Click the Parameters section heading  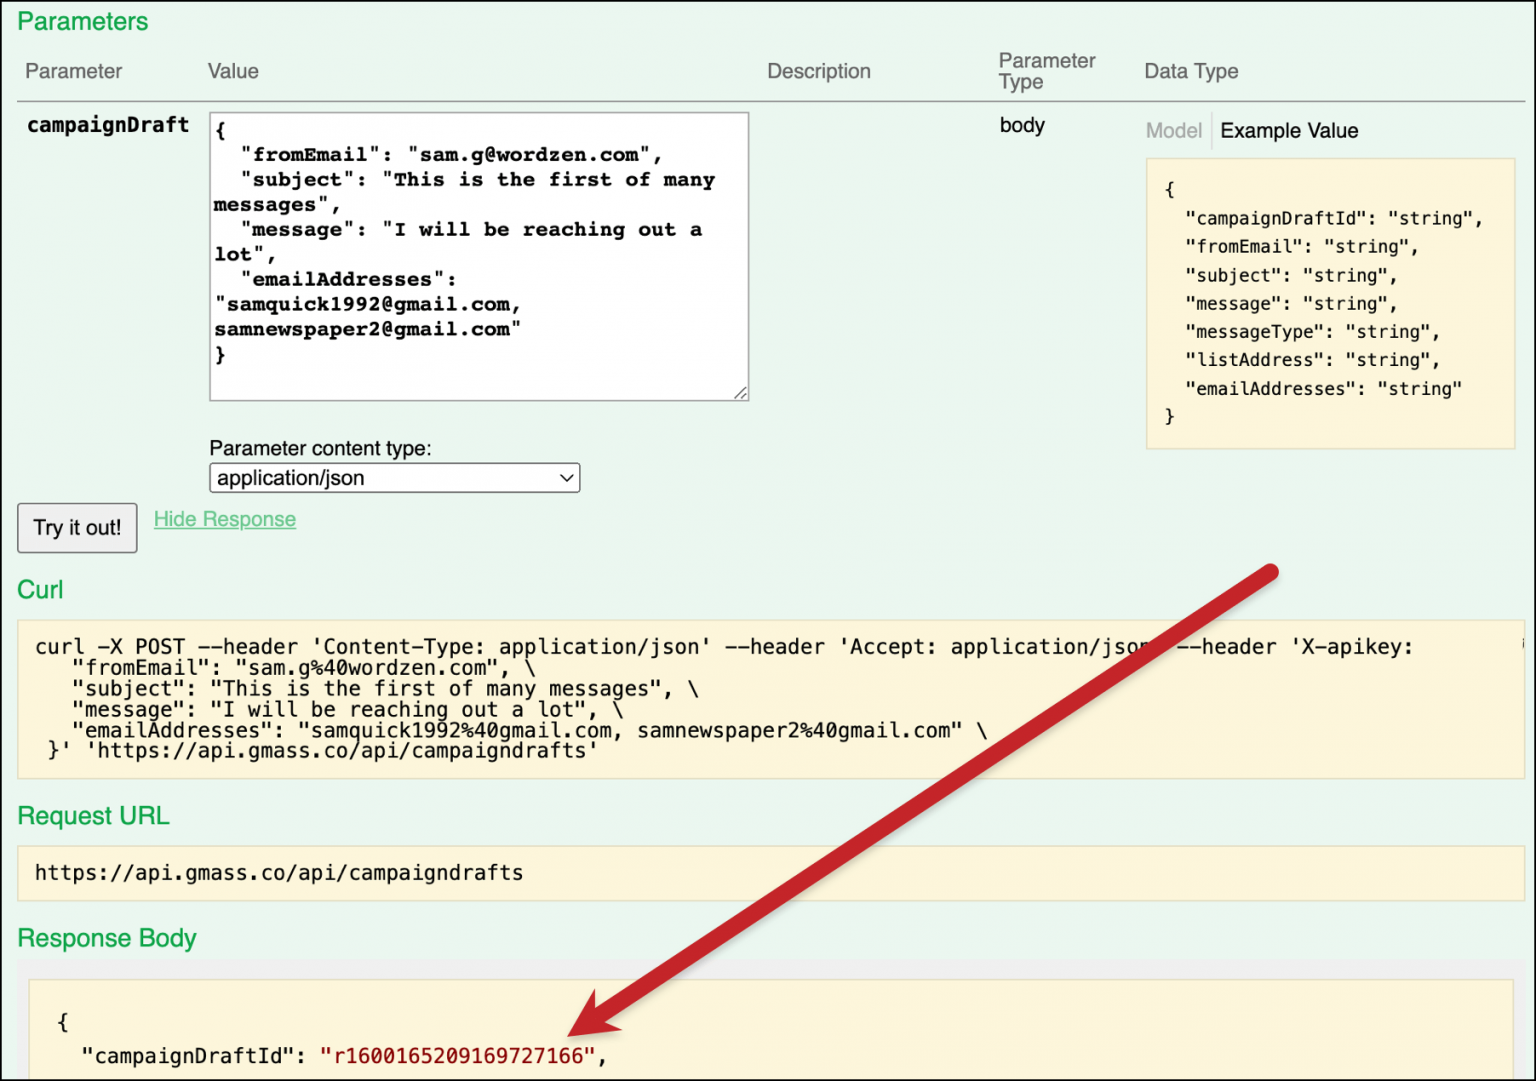82,21
